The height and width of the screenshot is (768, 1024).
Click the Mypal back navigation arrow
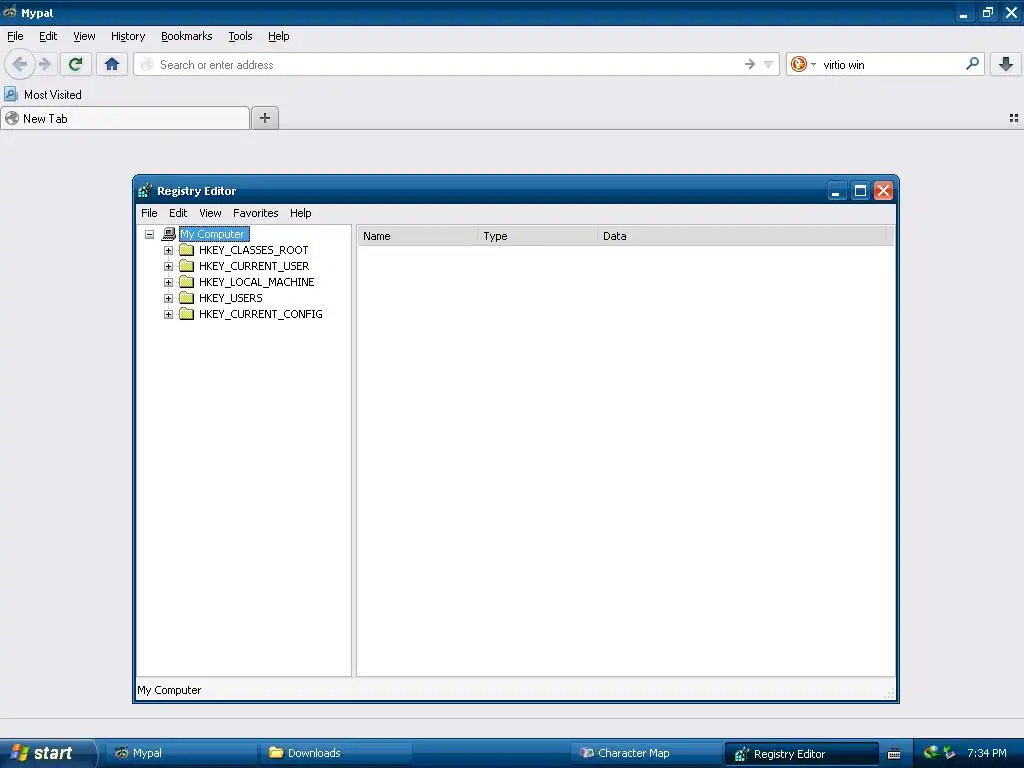20,64
